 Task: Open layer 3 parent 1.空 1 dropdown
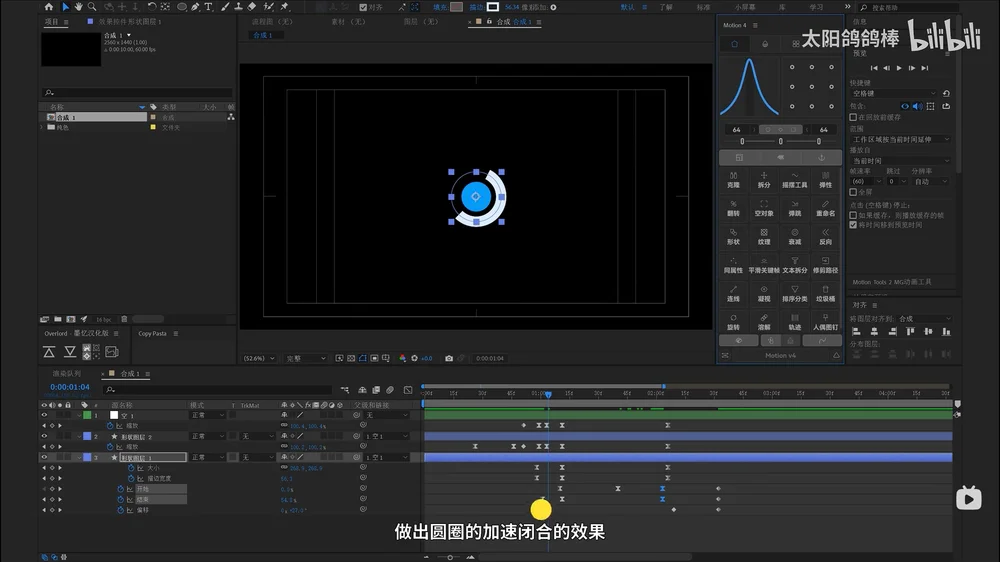click(386, 457)
